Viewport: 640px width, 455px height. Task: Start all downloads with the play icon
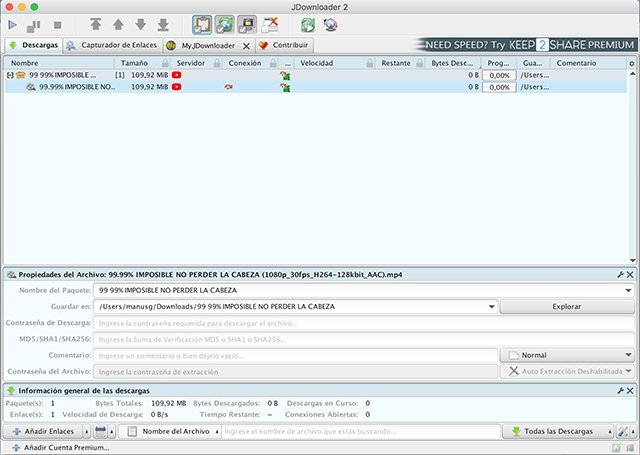pyautogui.click(x=13, y=25)
